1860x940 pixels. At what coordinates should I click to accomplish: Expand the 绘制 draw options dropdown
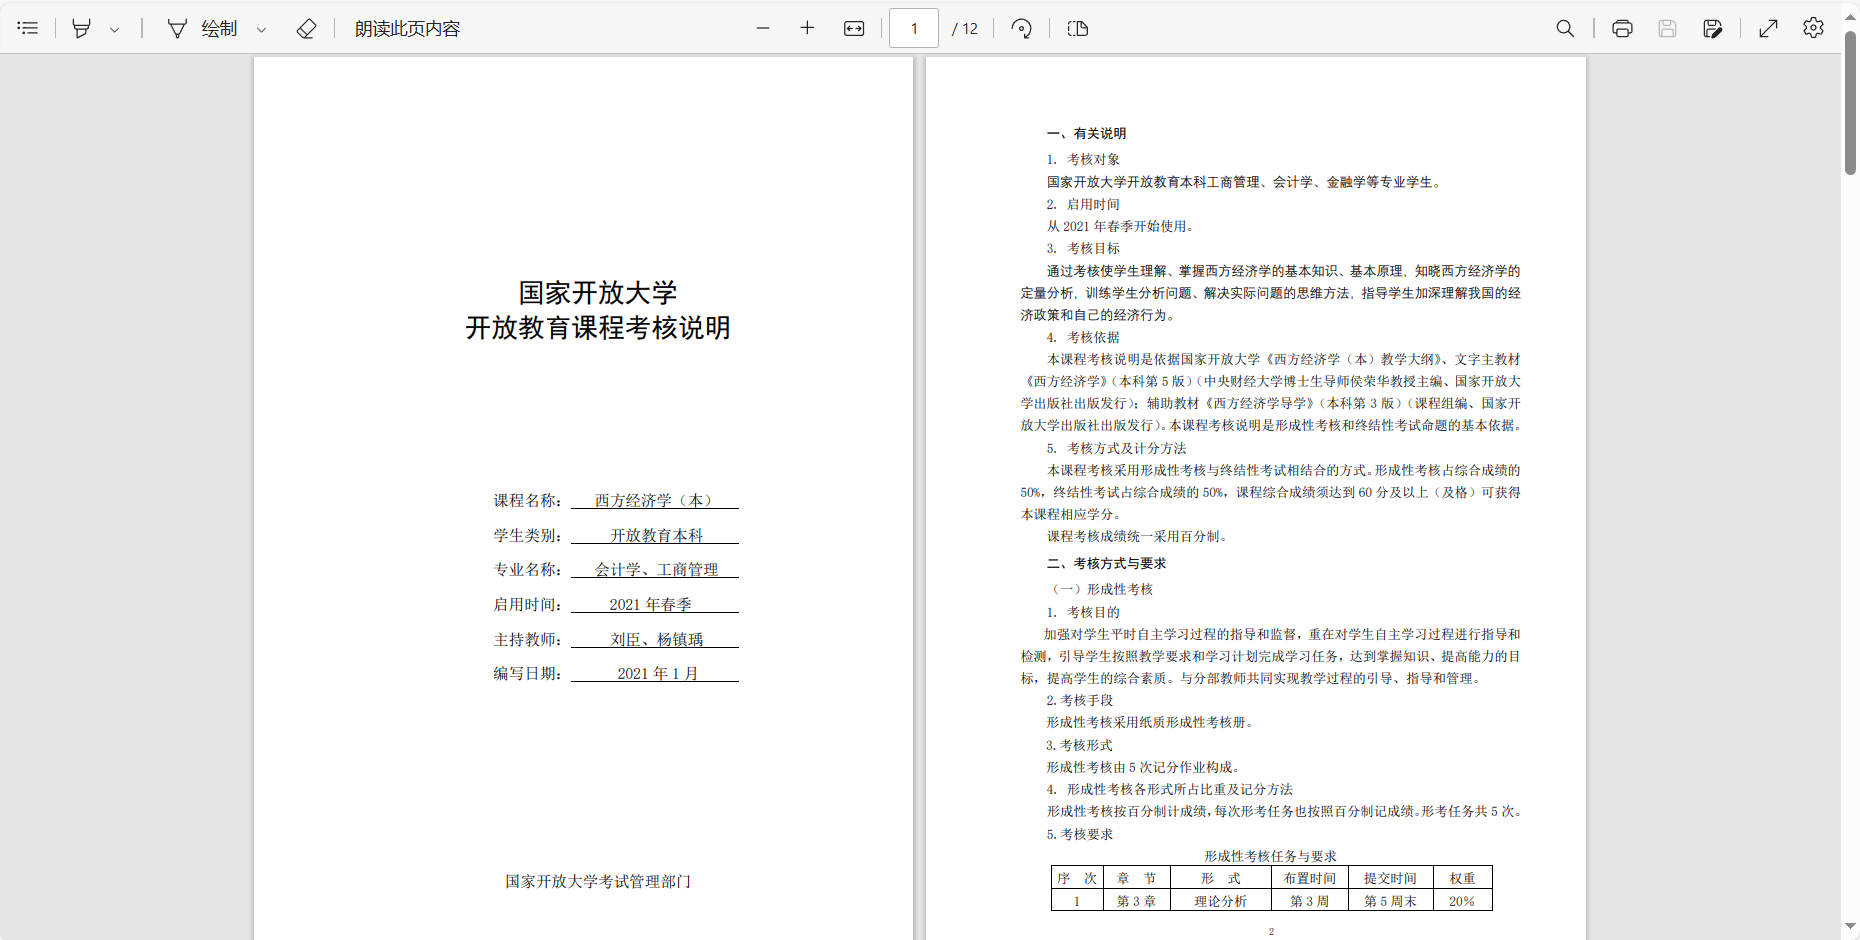point(262,29)
